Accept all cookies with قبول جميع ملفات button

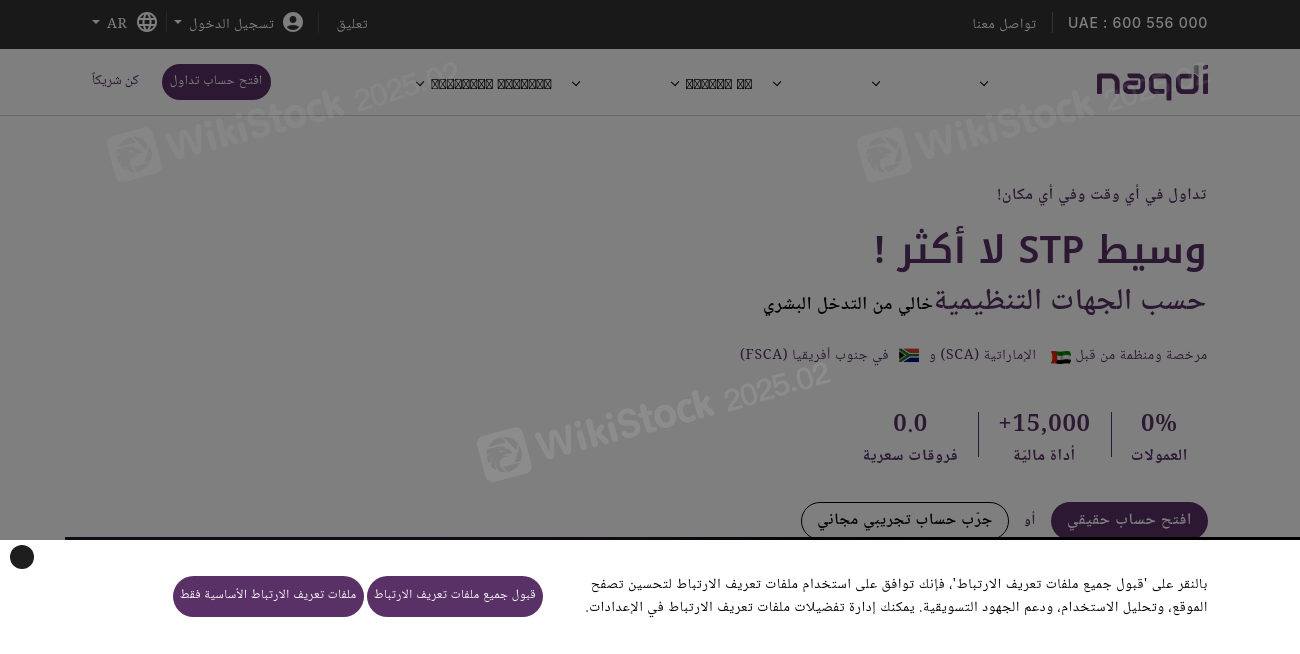(455, 596)
